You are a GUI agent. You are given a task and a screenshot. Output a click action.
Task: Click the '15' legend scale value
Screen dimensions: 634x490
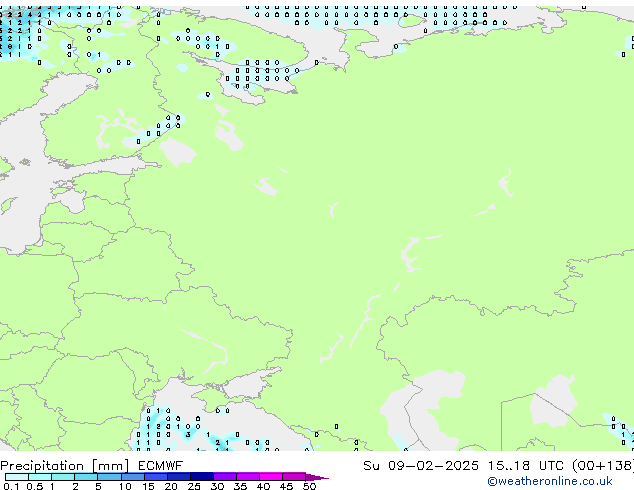pos(148,486)
